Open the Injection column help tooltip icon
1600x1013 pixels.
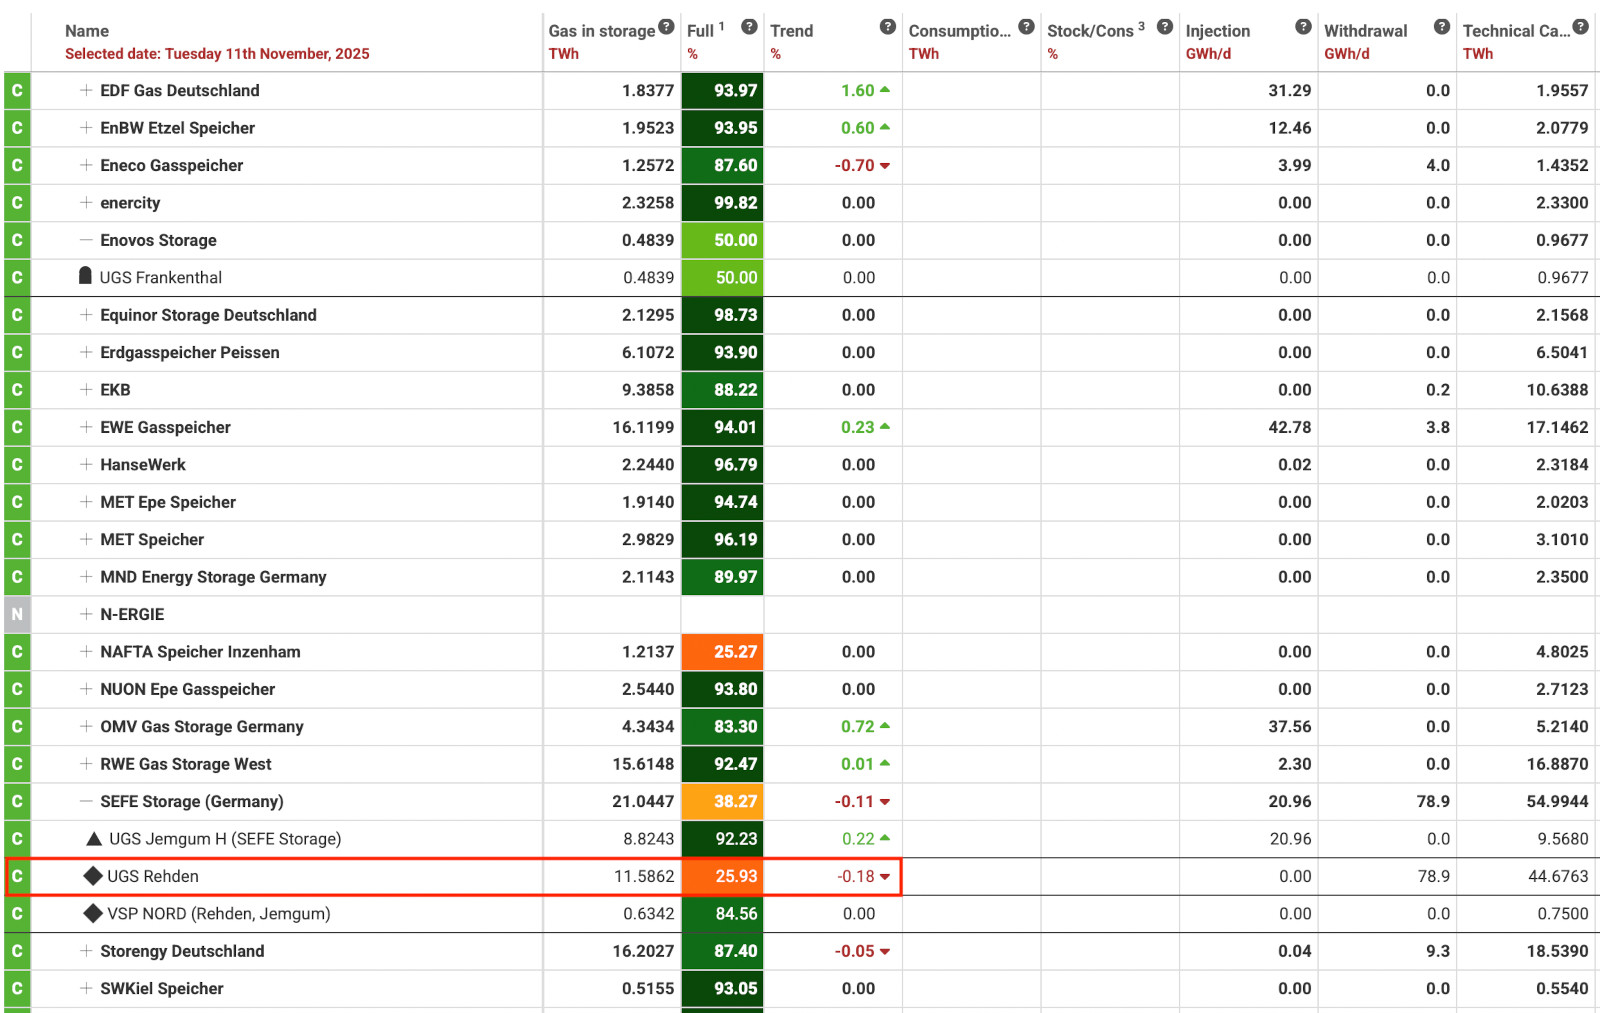pos(1303,27)
